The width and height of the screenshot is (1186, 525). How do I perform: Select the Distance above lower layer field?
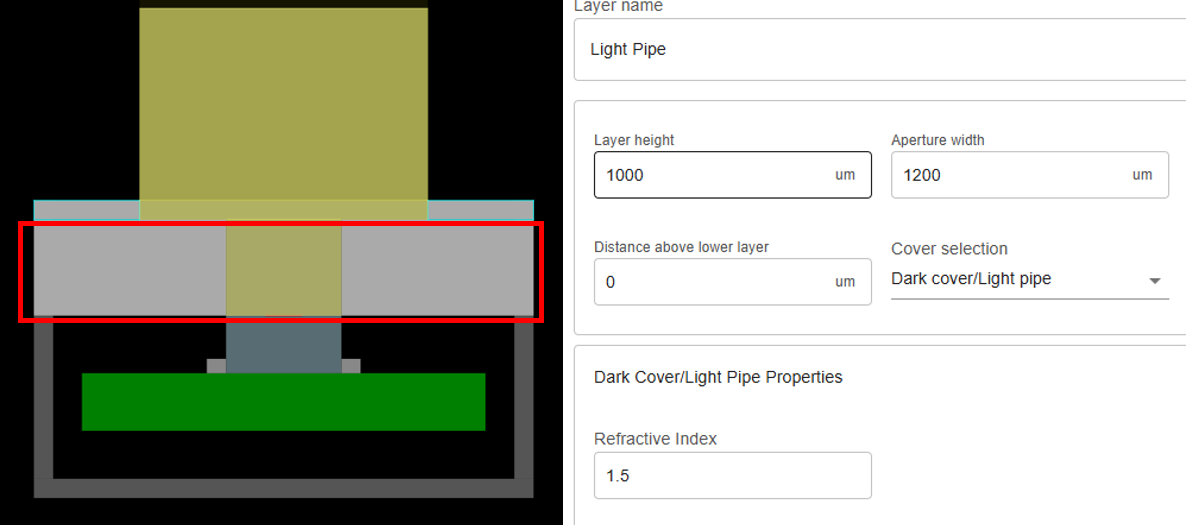click(712, 282)
